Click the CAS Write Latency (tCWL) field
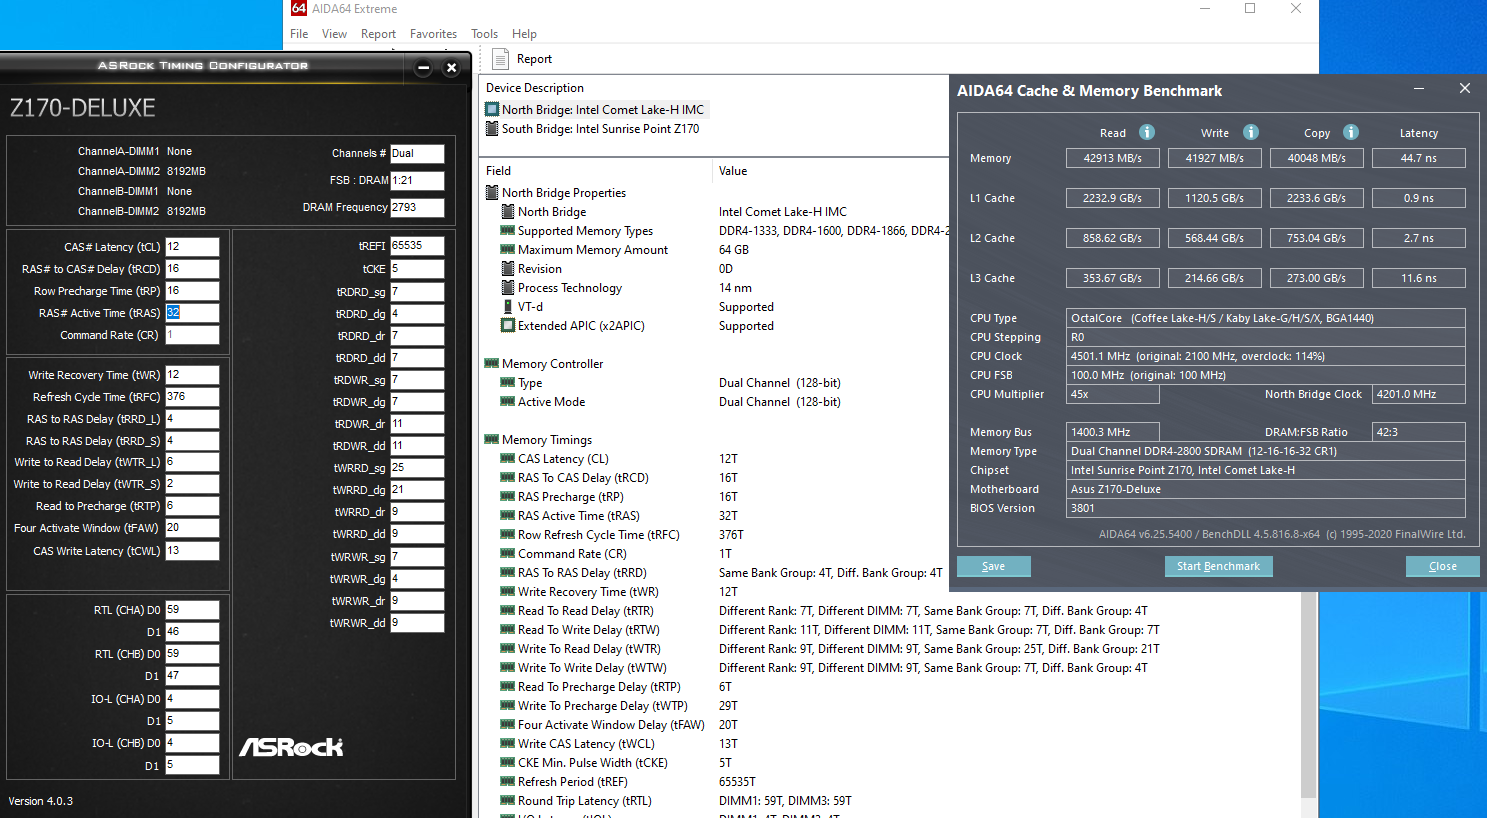1487x818 pixels. click(x=192, y=551)
